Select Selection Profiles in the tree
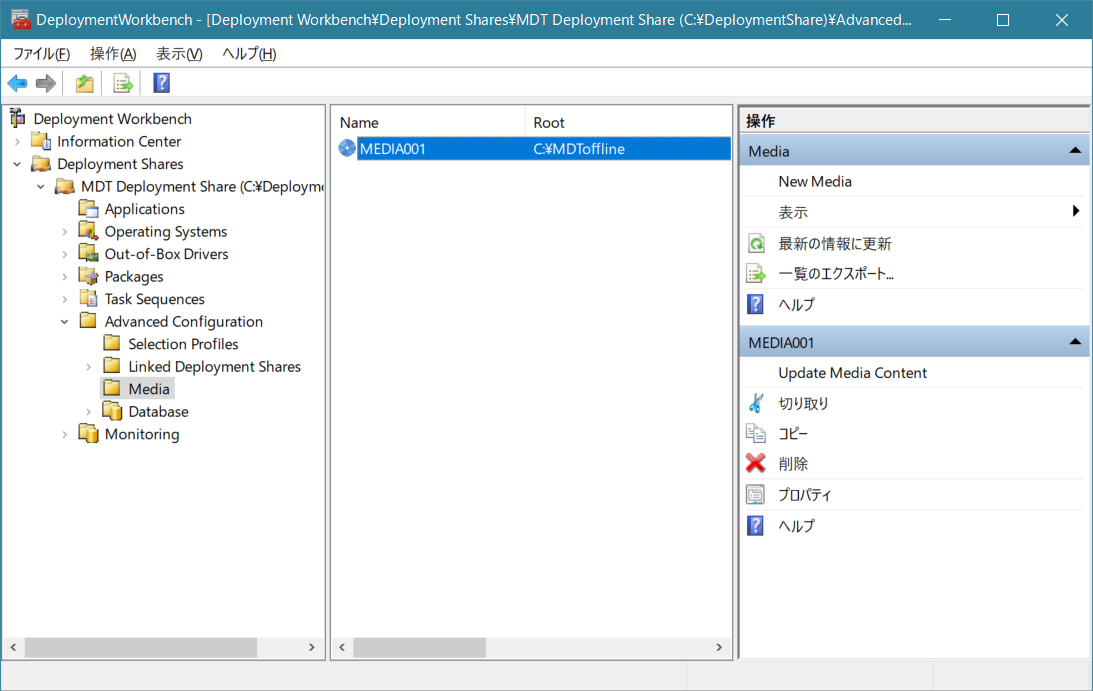 183,344
